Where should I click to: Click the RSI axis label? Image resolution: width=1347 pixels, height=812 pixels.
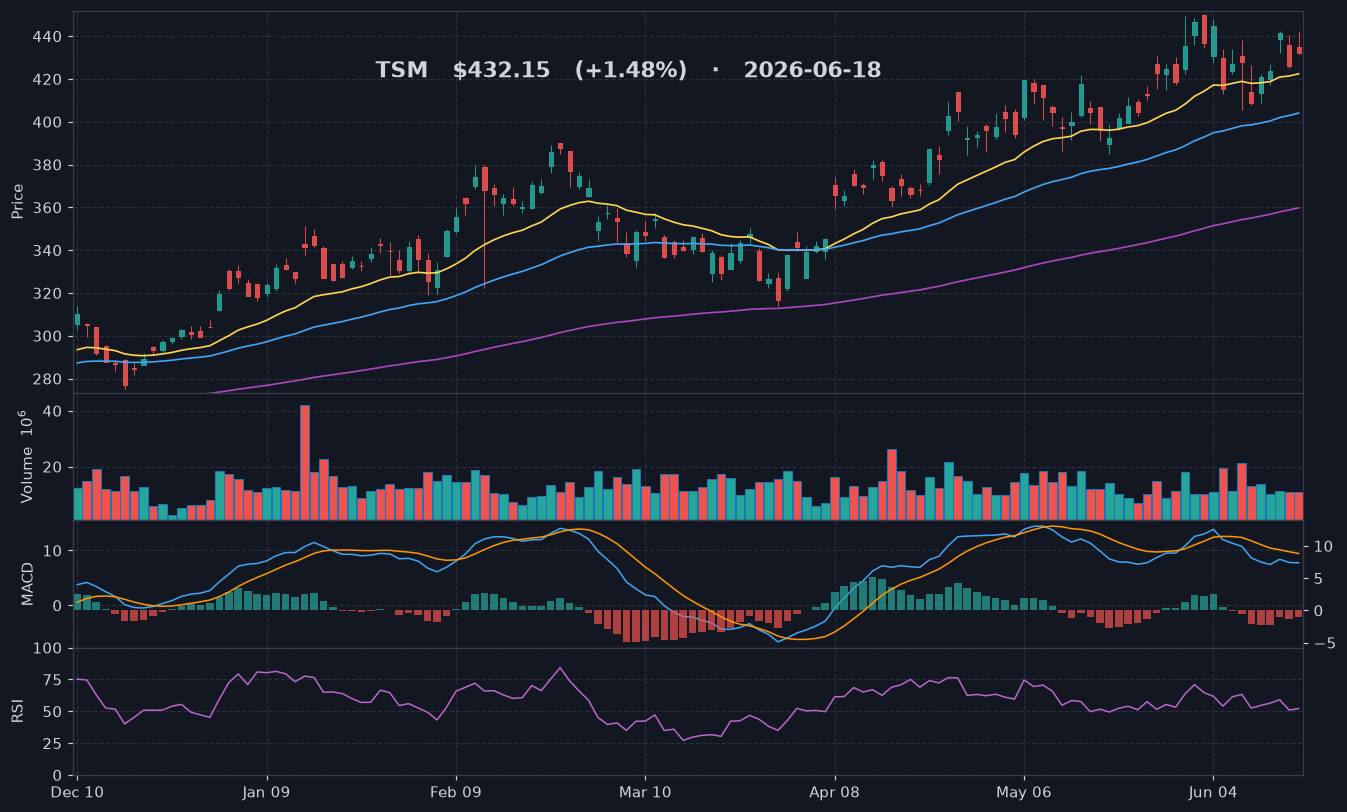tap(17, 711)
